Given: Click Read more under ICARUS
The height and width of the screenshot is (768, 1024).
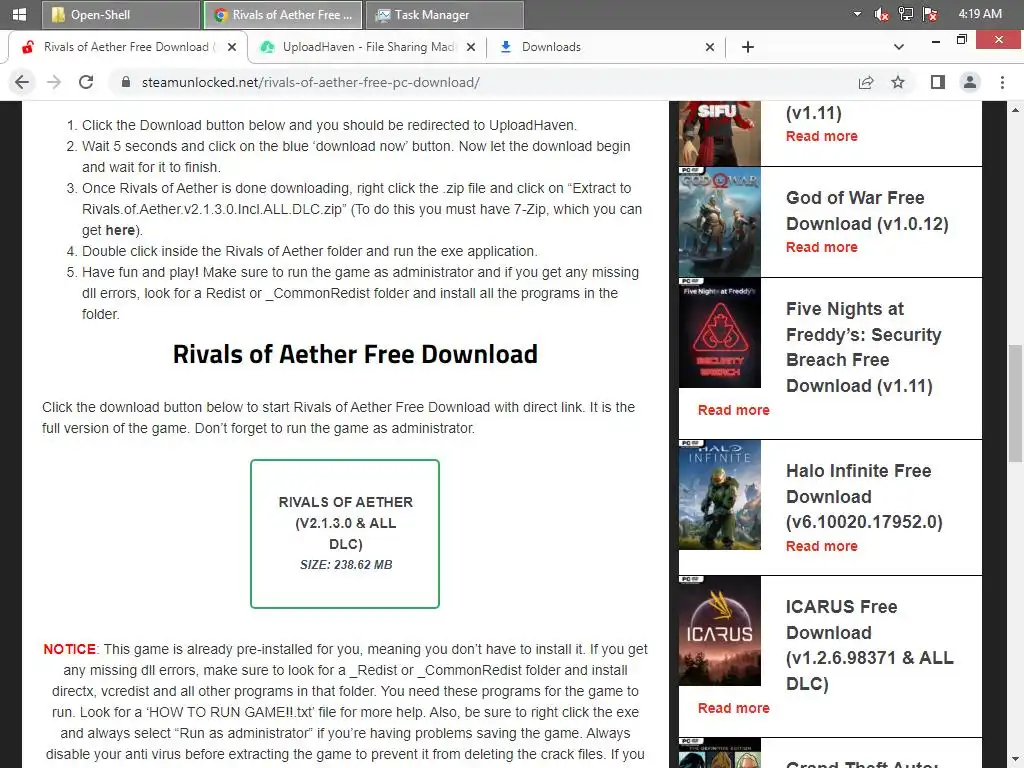Looking at the screenshot, I should pos(733,709).
